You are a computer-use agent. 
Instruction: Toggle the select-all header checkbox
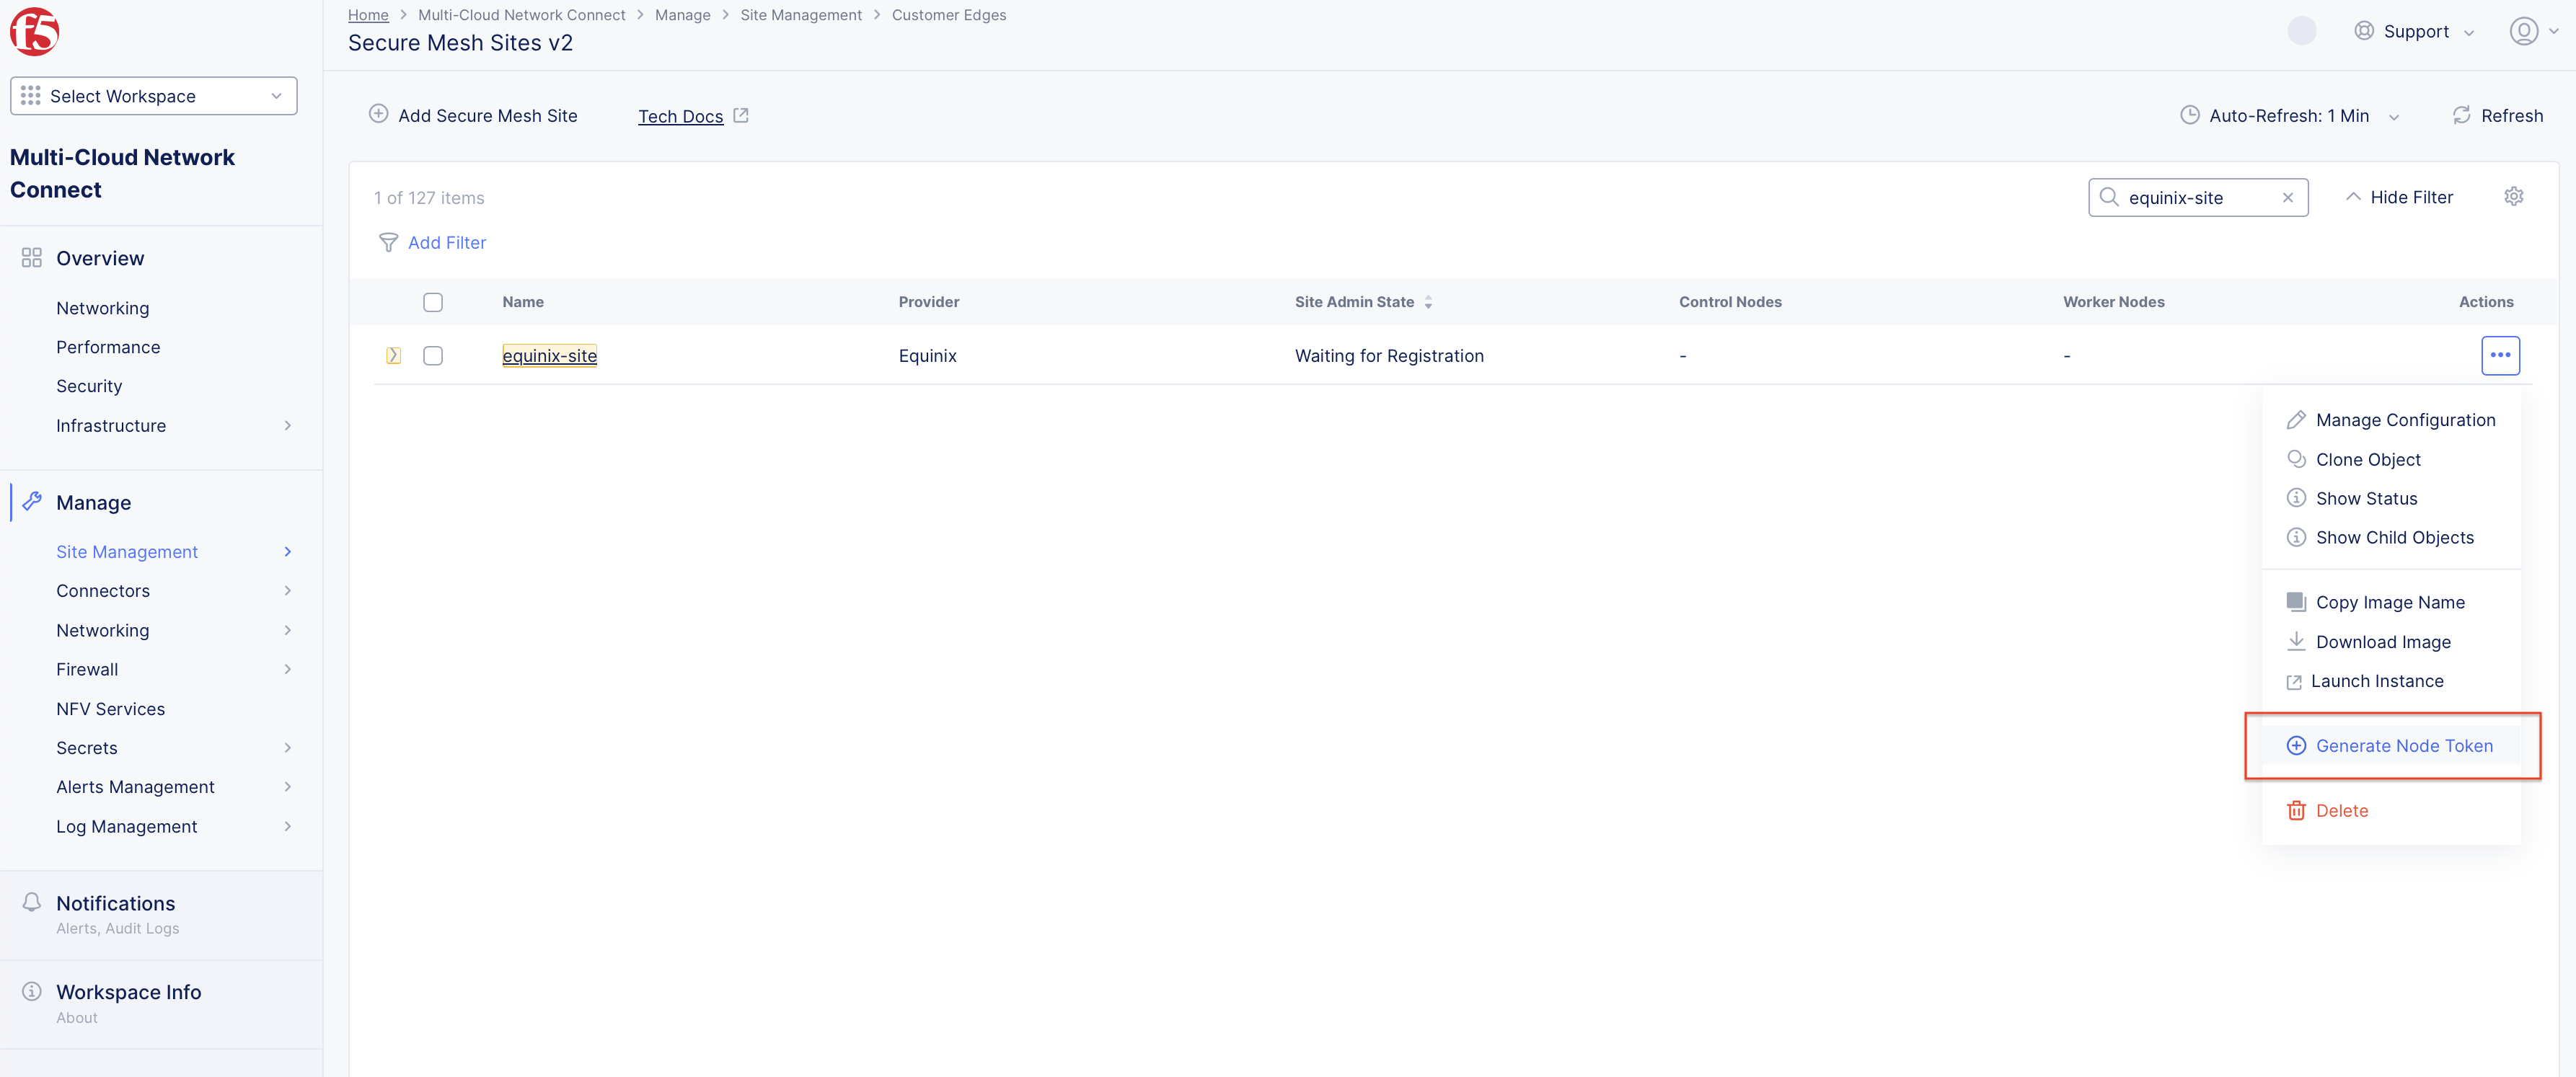click(x=433, y=302)
